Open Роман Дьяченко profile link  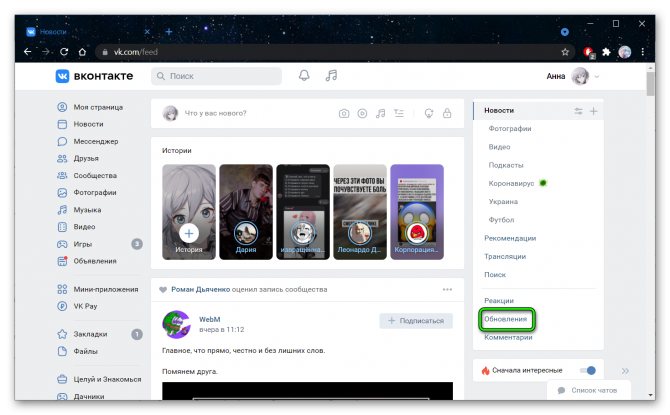[201, 289]
